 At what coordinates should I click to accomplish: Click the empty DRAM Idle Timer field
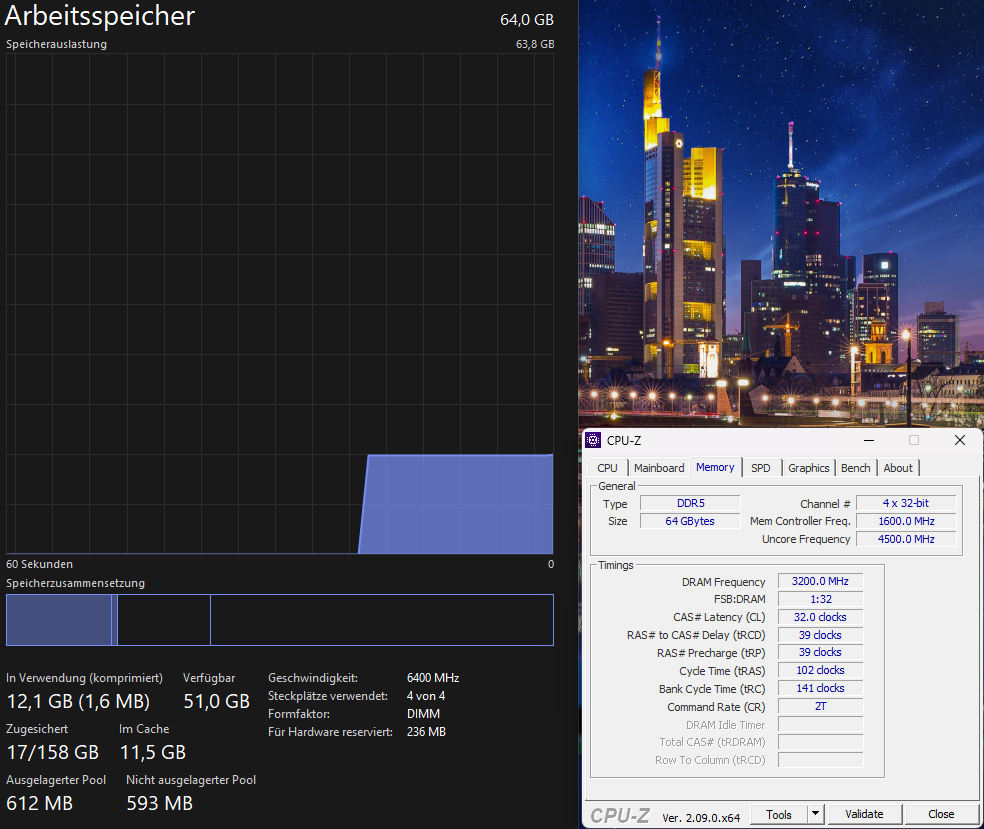point(820,725)
